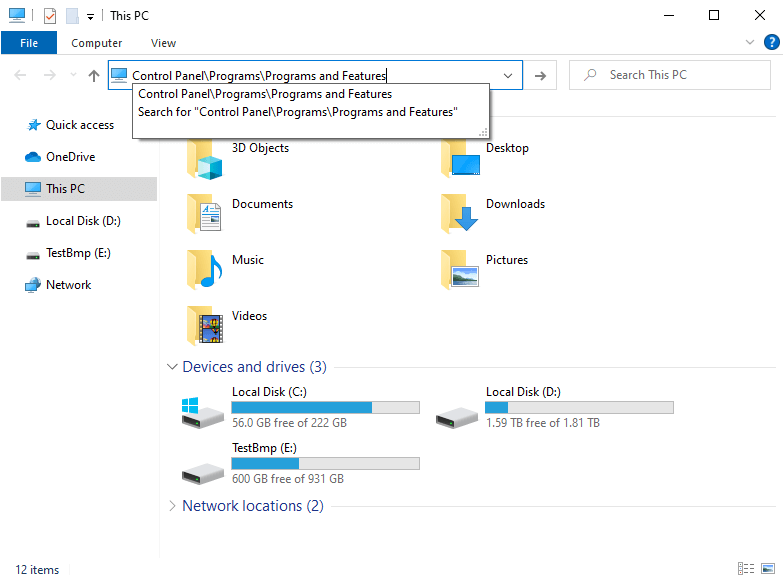Open the Downloads folder icon

tap(459, 214)
